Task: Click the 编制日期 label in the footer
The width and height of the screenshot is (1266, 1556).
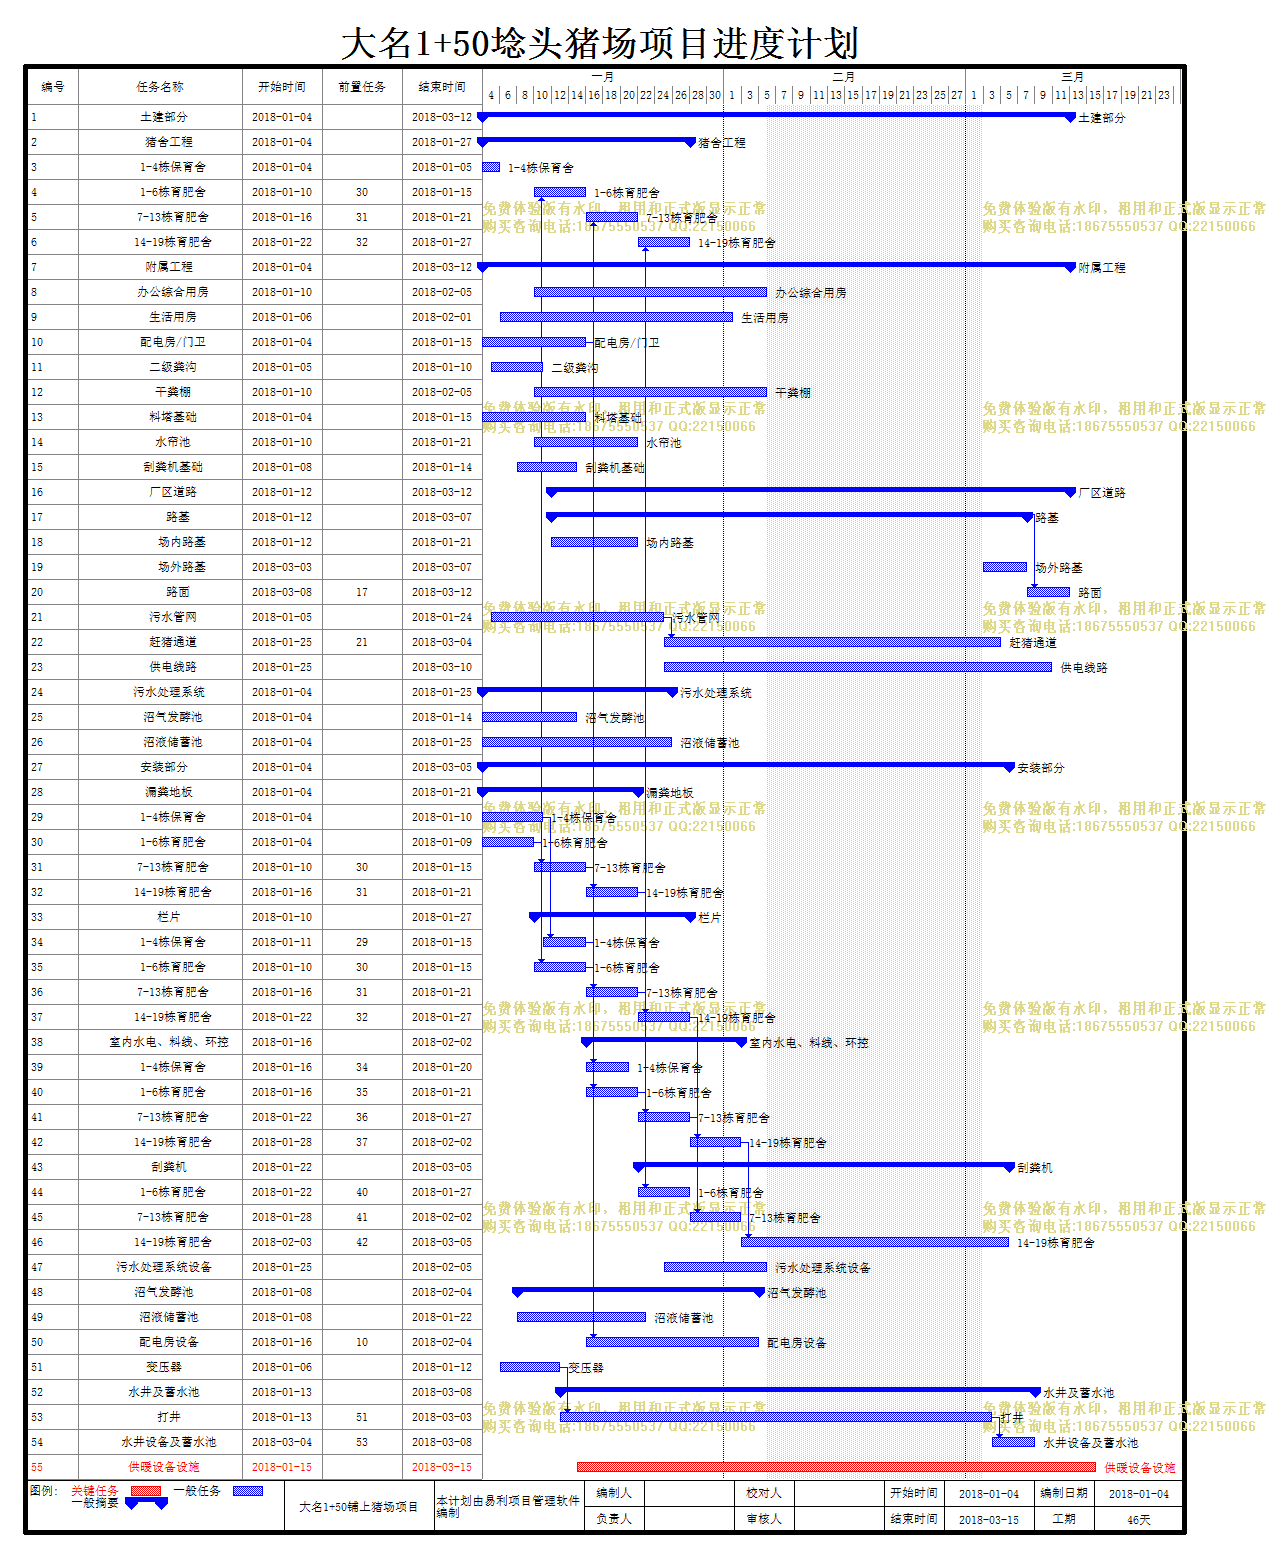Action: pyautogui.click(x=1064, y=1493)
